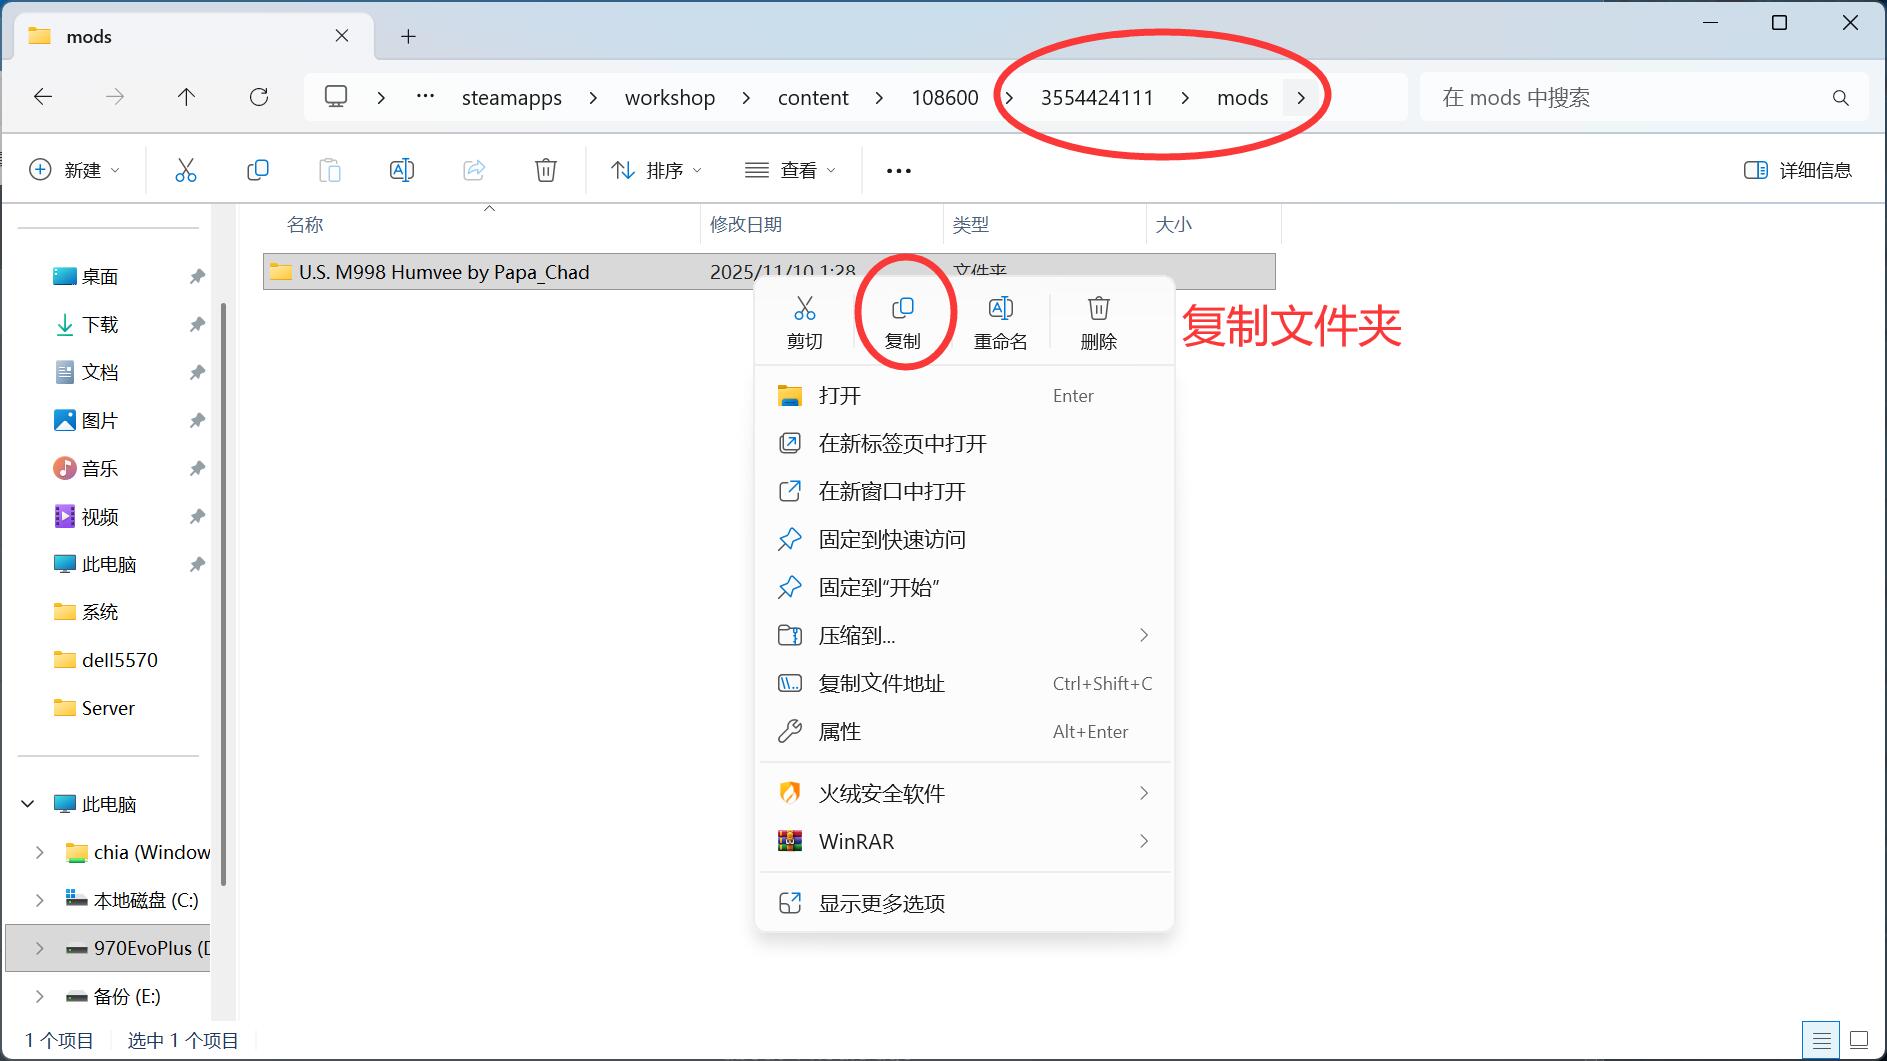This screenshot has width=1887, height=1061.
Task: Expand 本地磁盘 (C:) in the sidebar
Action: (39, 900)
